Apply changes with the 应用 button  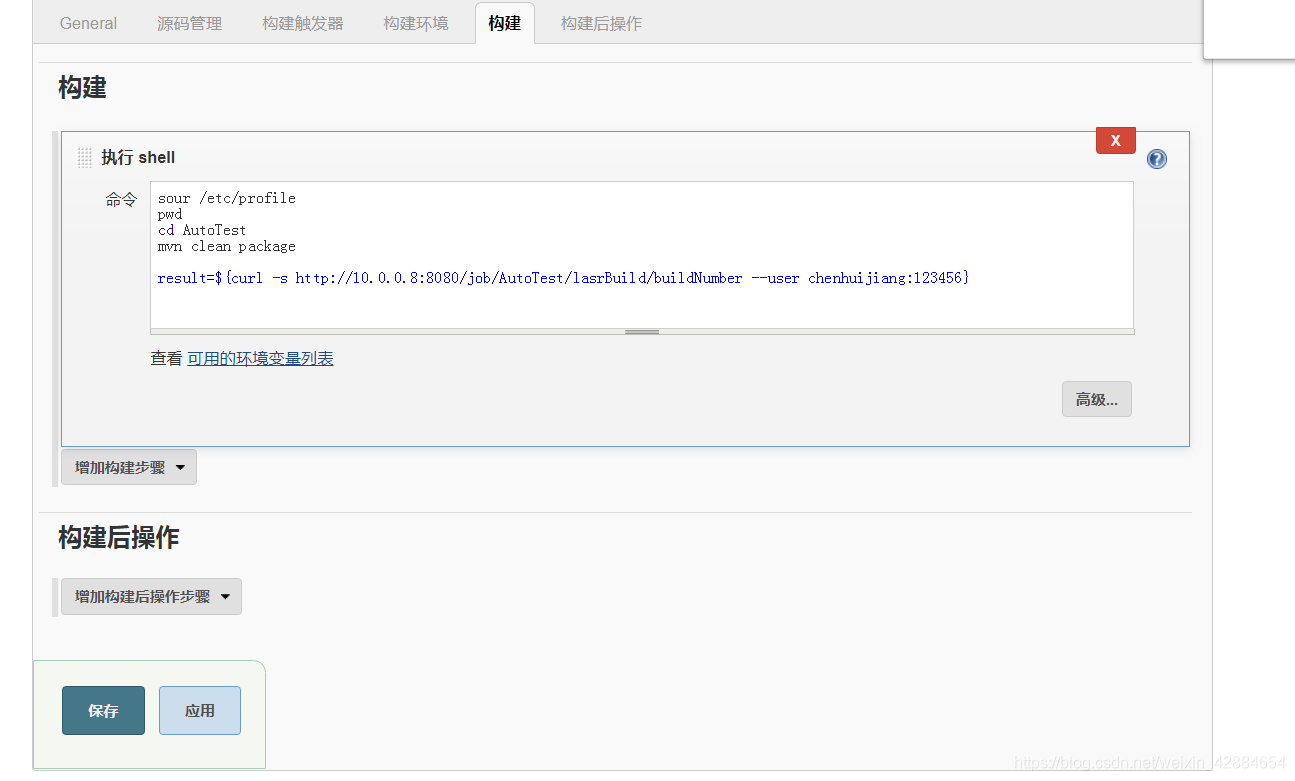tap(200, 710)
